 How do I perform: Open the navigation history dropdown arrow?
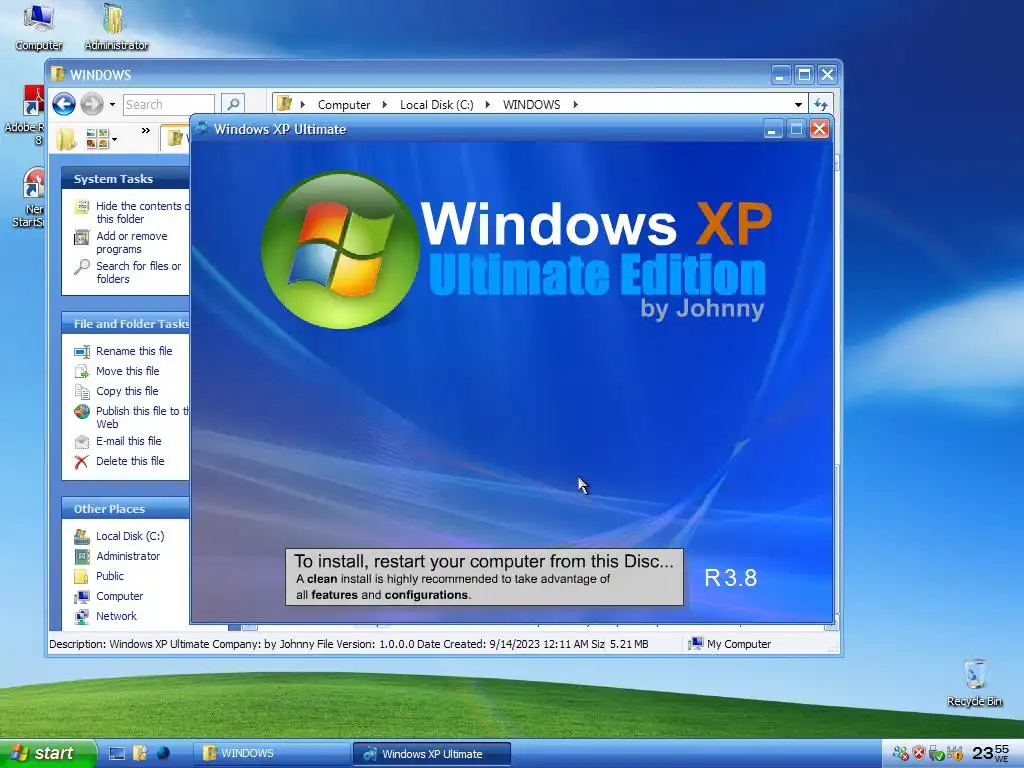112,104
